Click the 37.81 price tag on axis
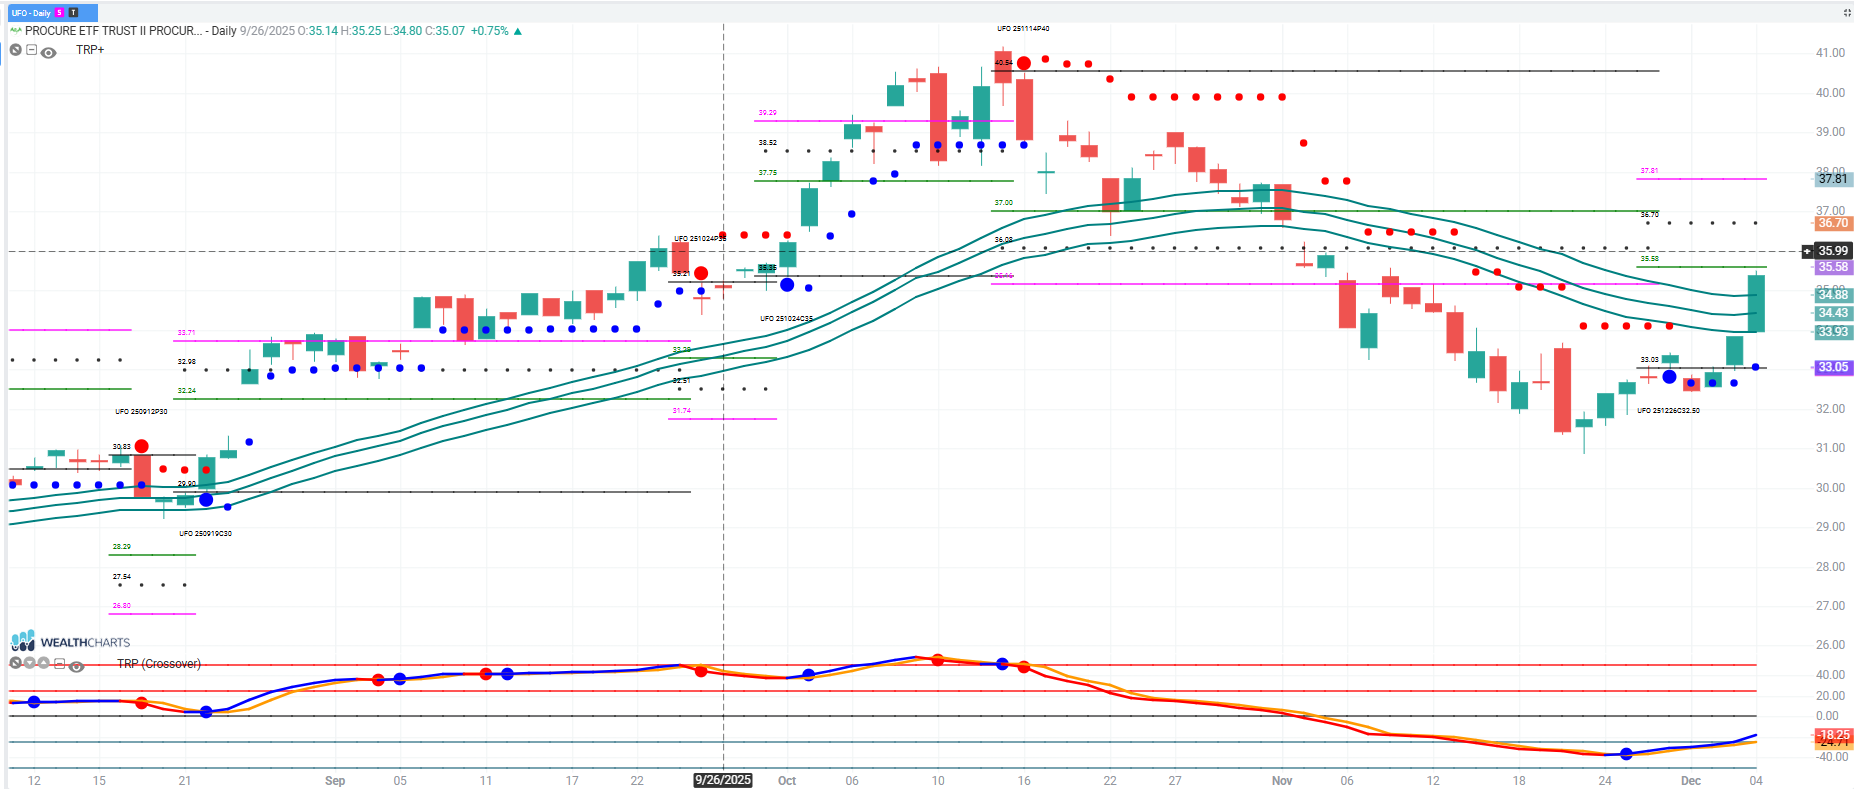 (x=1832, y=179)
